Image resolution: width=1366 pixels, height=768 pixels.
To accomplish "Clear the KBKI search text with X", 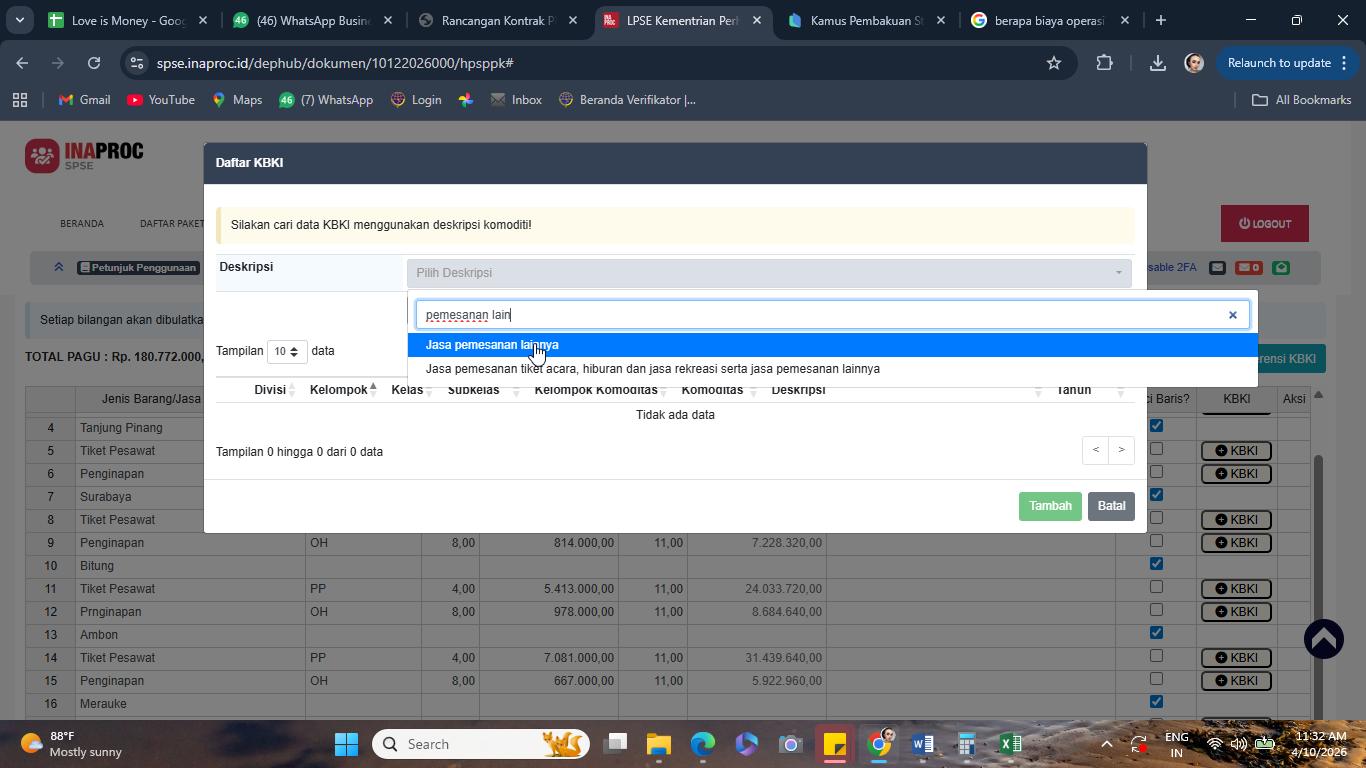I will 1232,315.
